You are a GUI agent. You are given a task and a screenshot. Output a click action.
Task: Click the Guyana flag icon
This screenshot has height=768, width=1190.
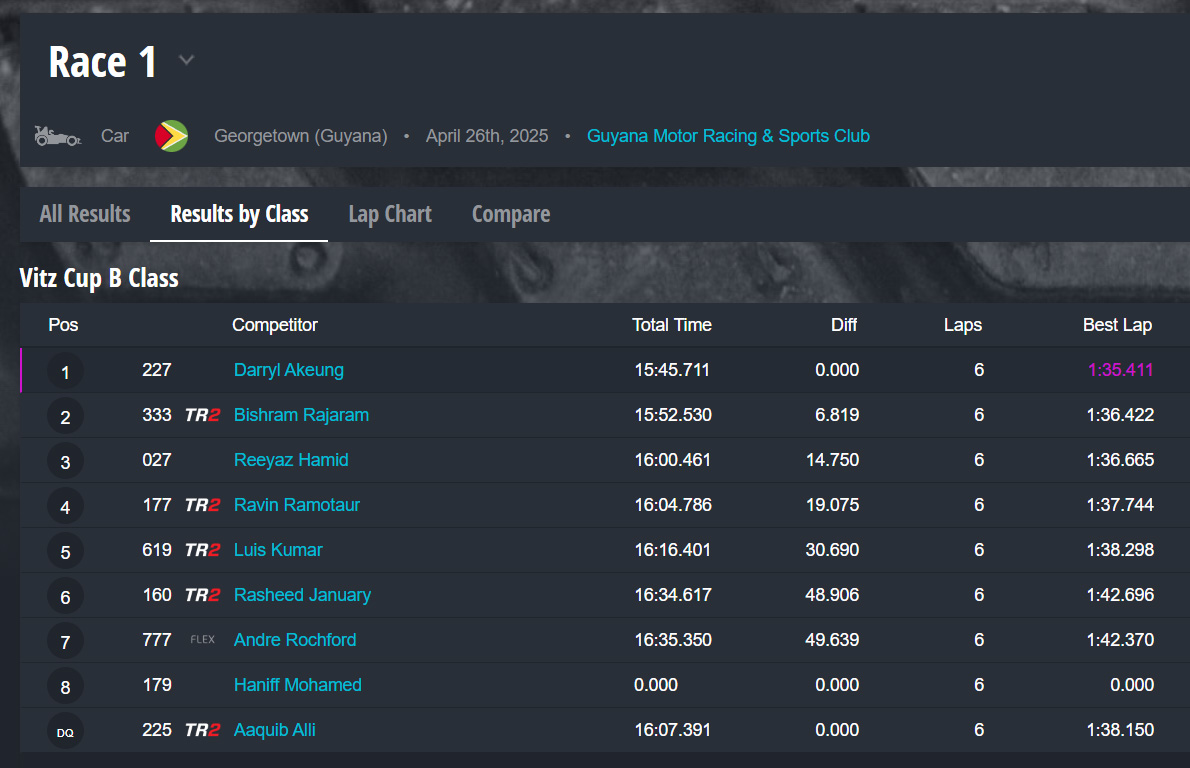pyautogui.click(x=171, y=136)
